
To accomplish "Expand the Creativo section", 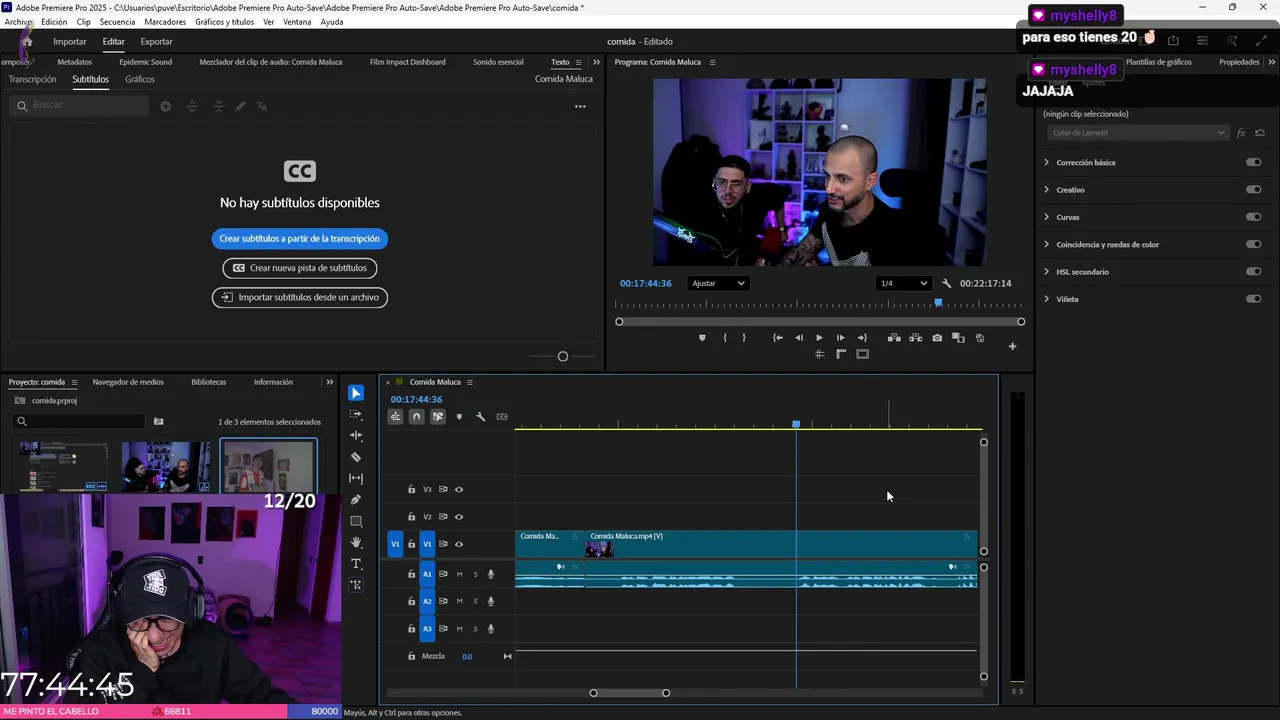I will tap(1047, 189).
